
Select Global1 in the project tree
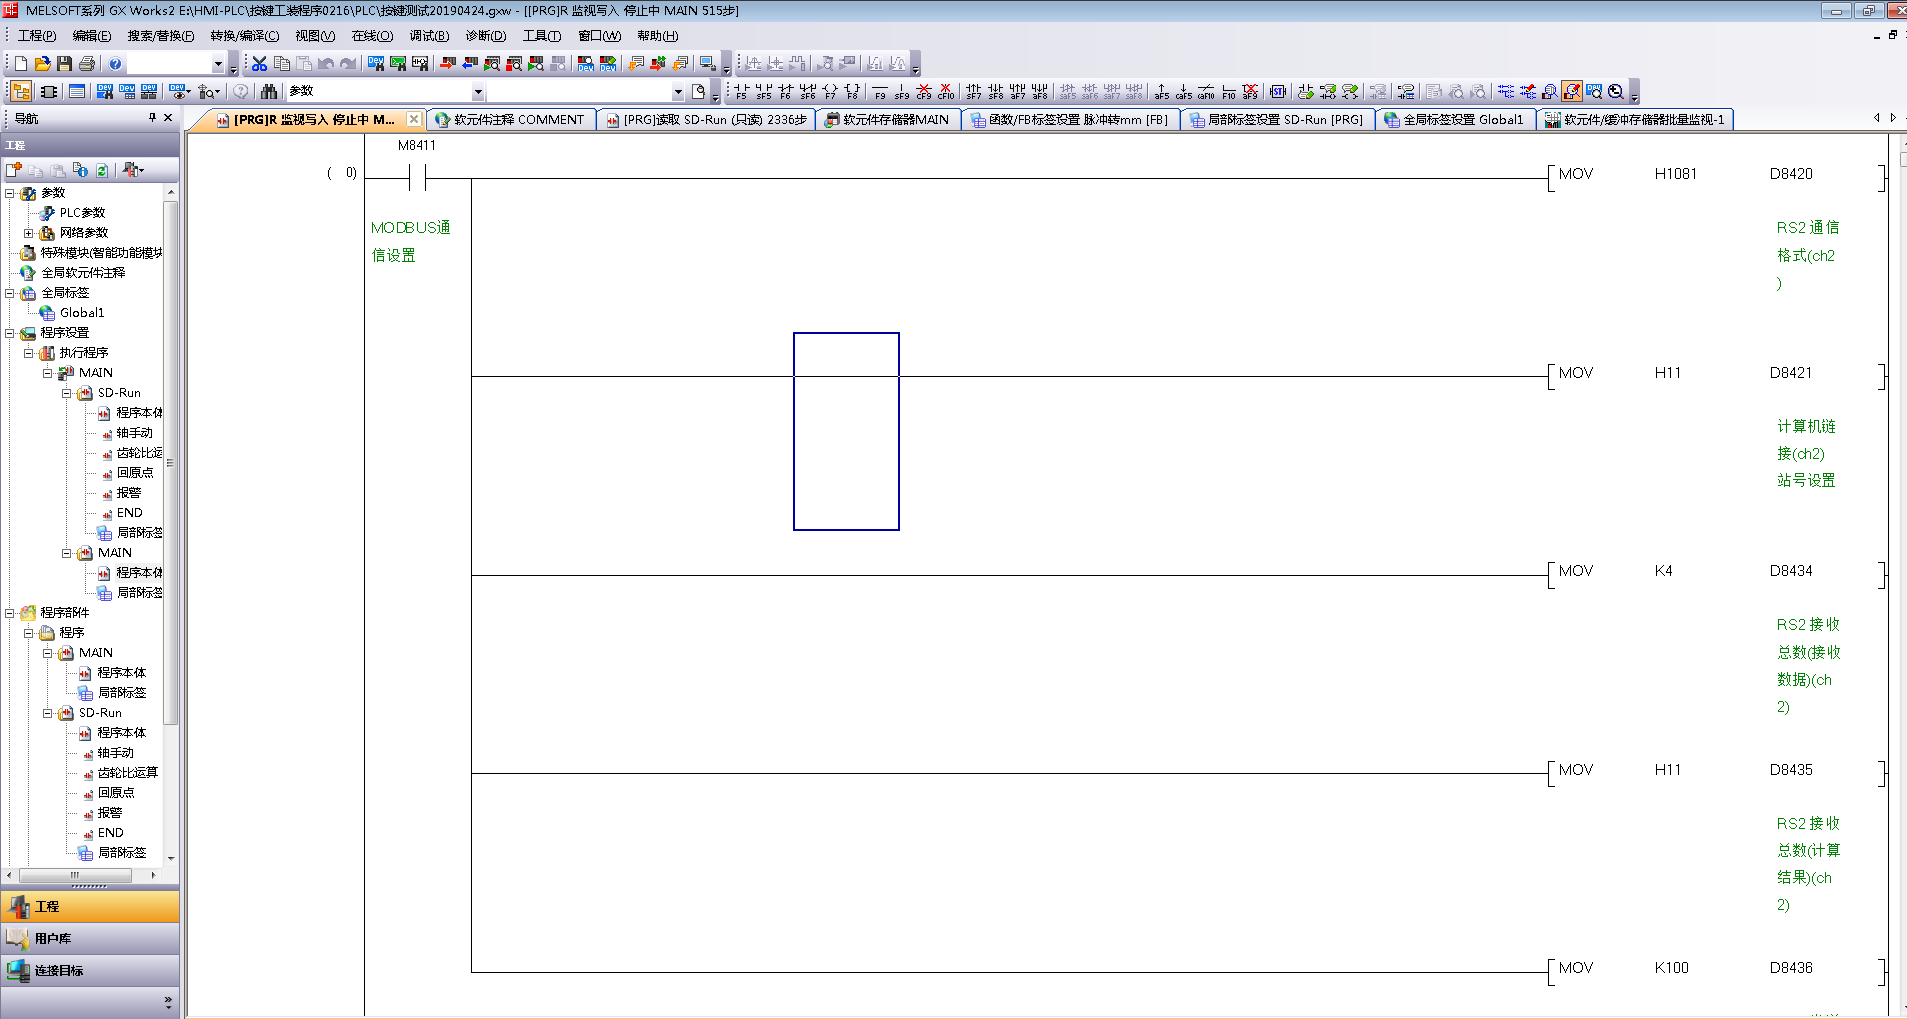(x=81, y=313)
